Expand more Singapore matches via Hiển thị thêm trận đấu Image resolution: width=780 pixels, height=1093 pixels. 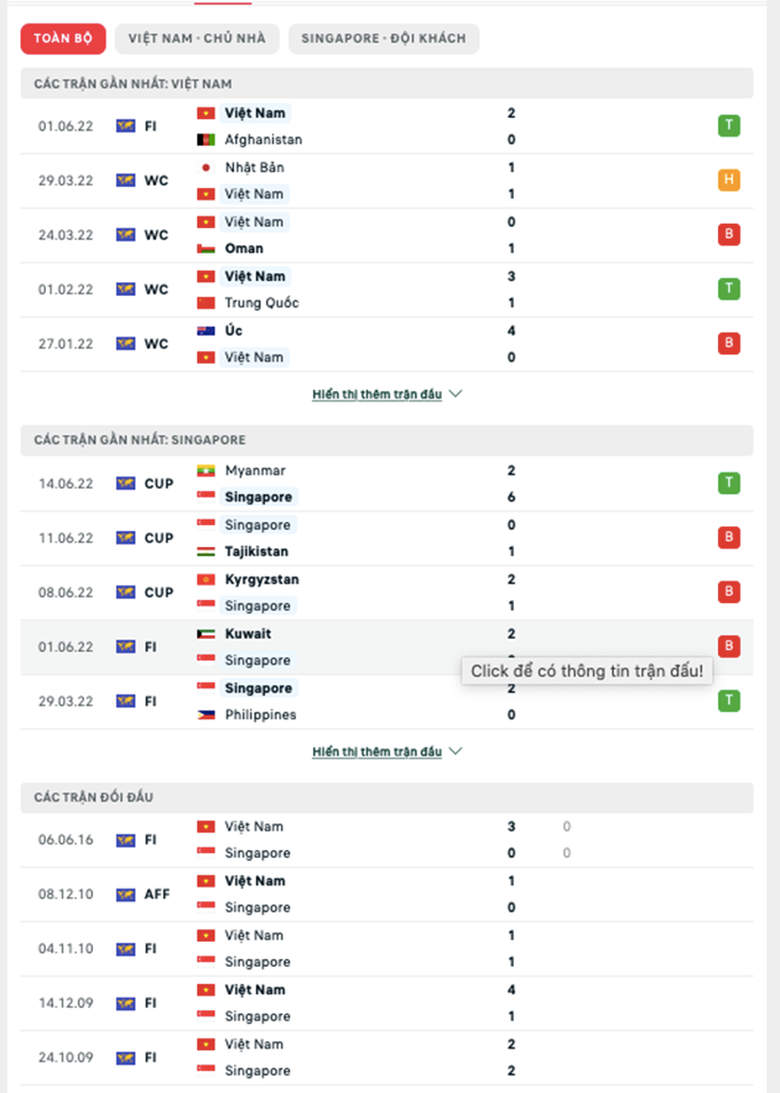[376, 751]
